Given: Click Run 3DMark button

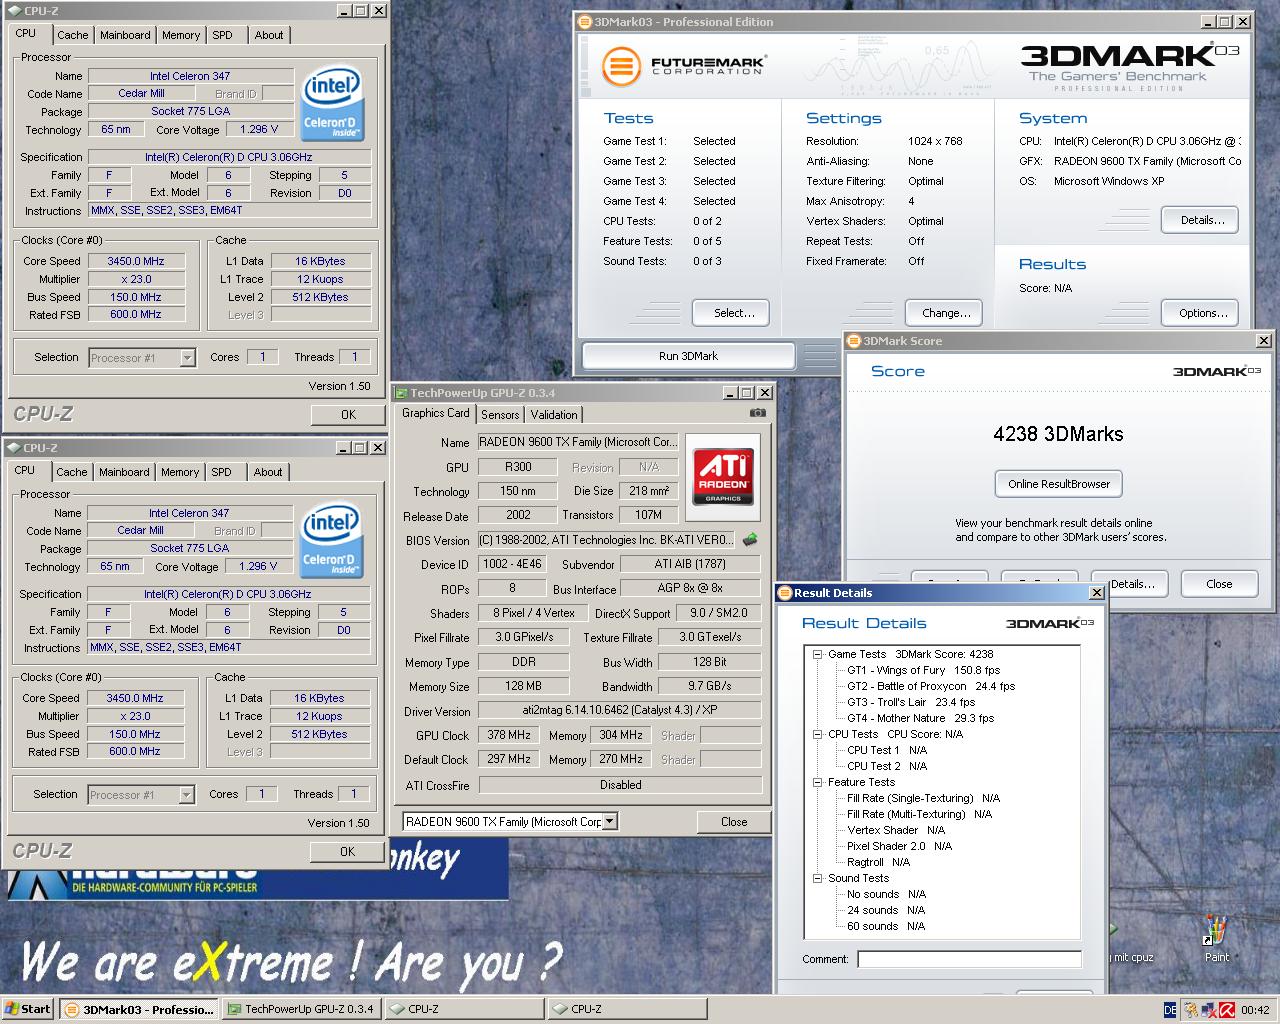Looking at the screenshot, I should [x=688, y=356].
